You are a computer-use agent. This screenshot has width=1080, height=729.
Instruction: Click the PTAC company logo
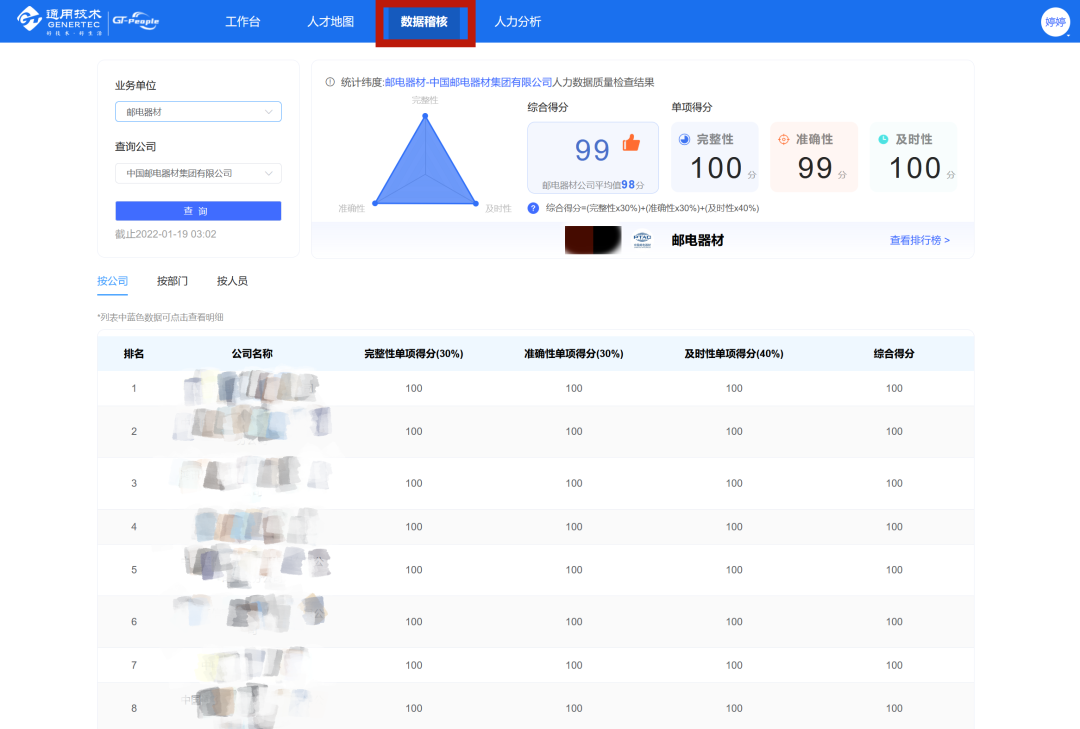coord(642,240)
